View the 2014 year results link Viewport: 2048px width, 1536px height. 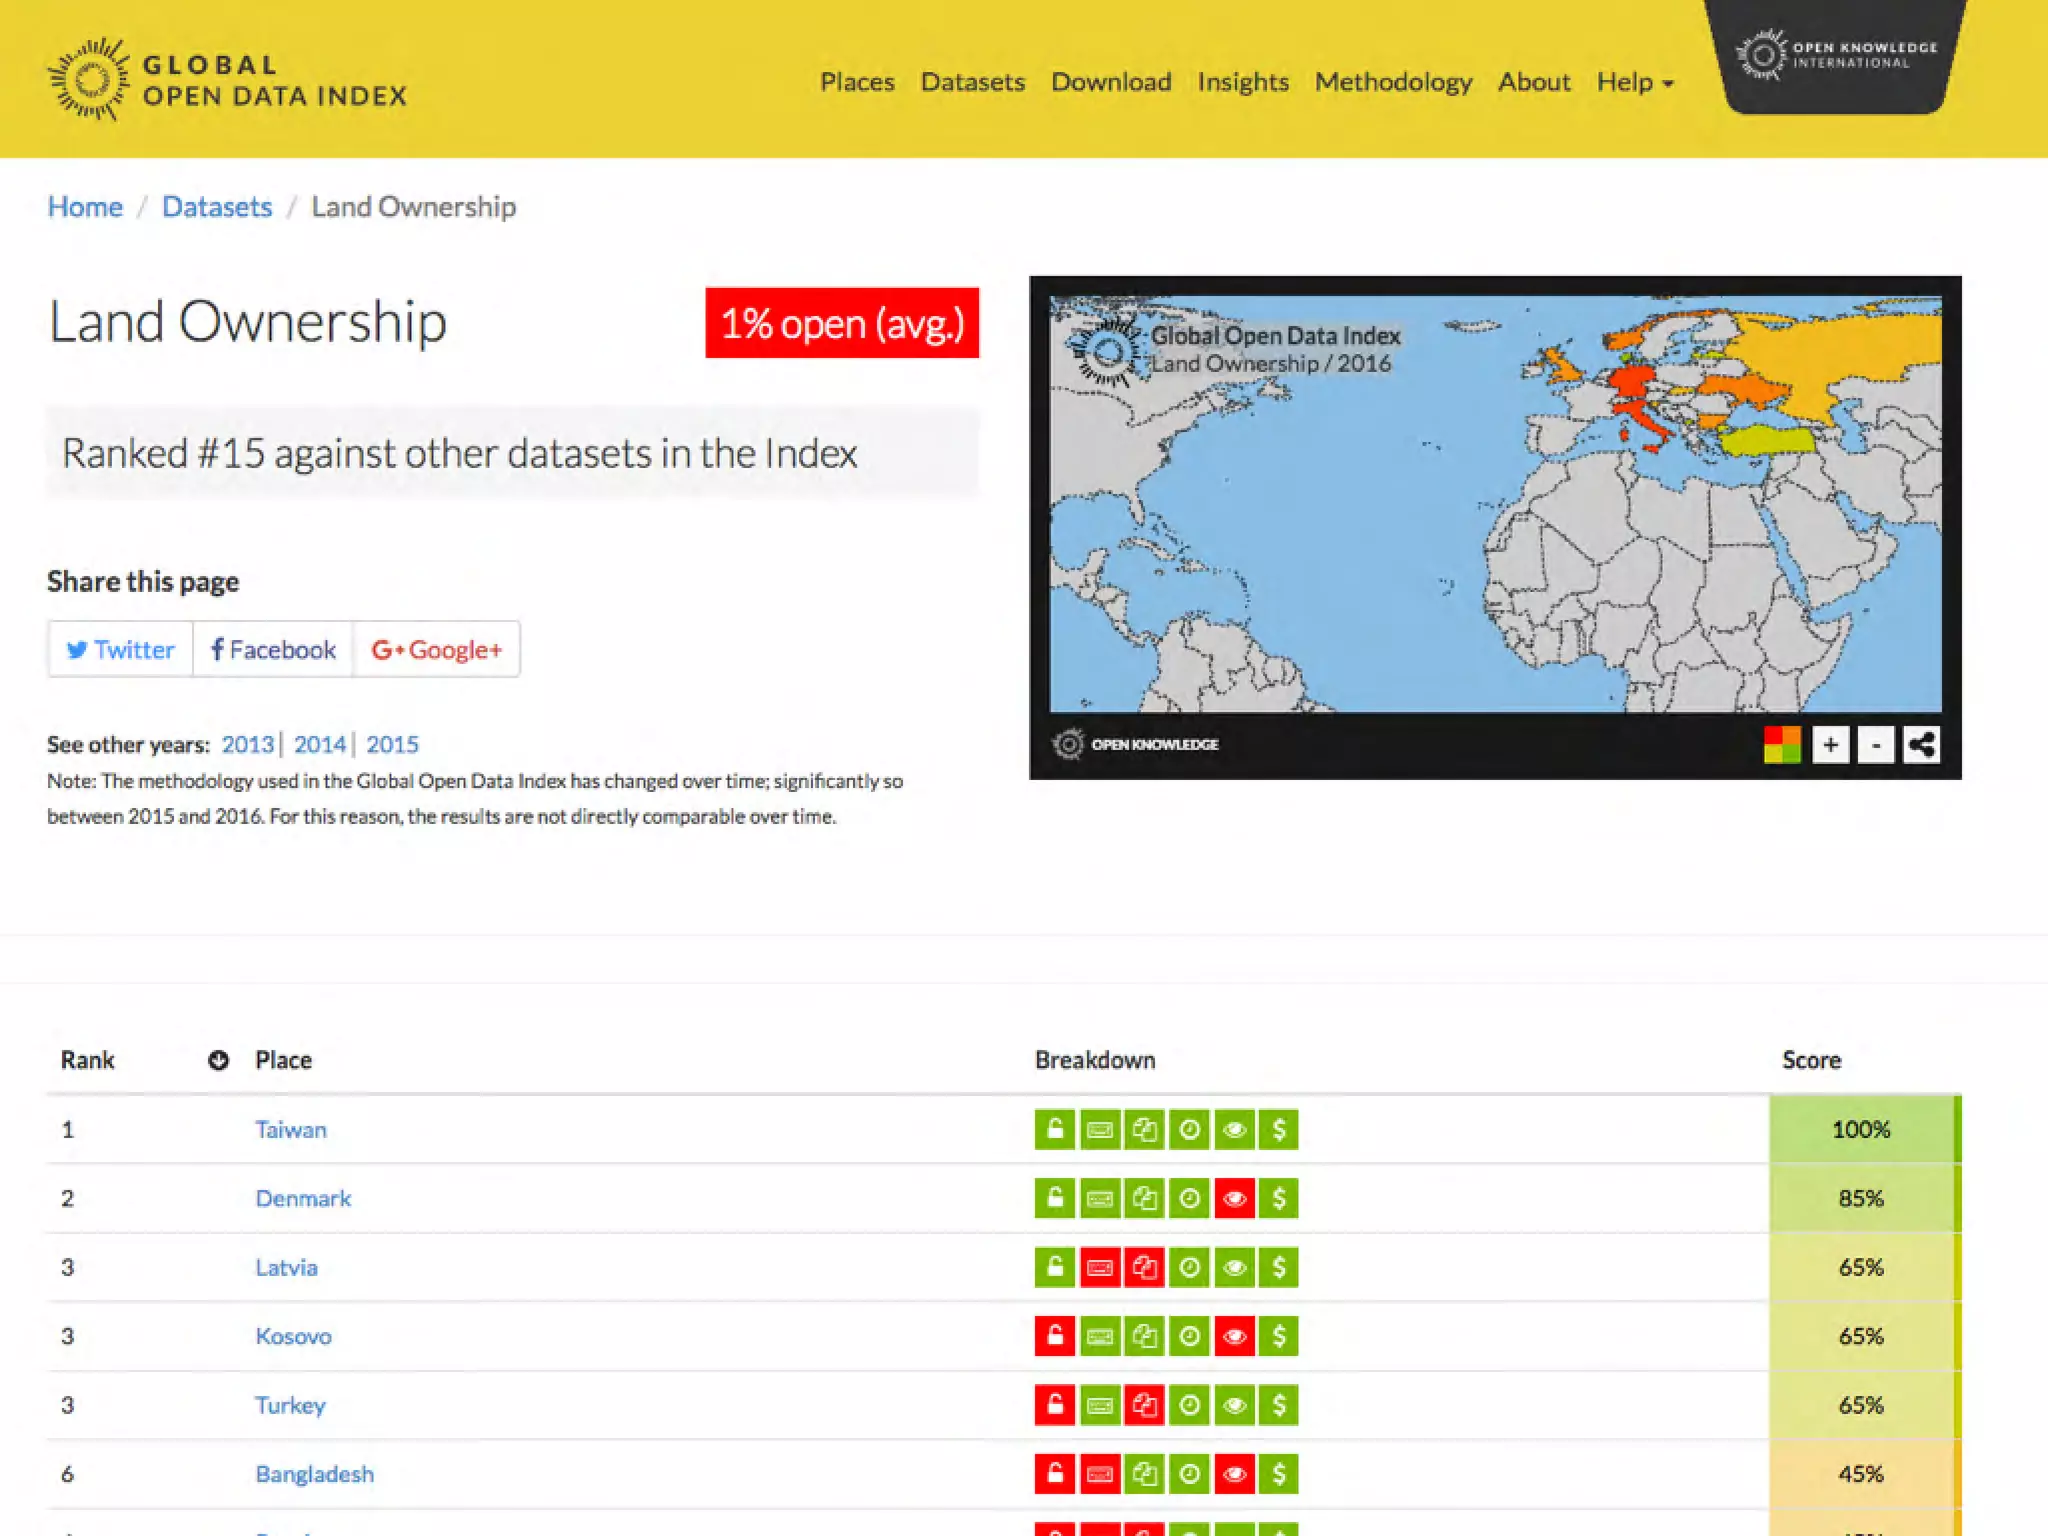pyautogui.click(x=319, y=745)
